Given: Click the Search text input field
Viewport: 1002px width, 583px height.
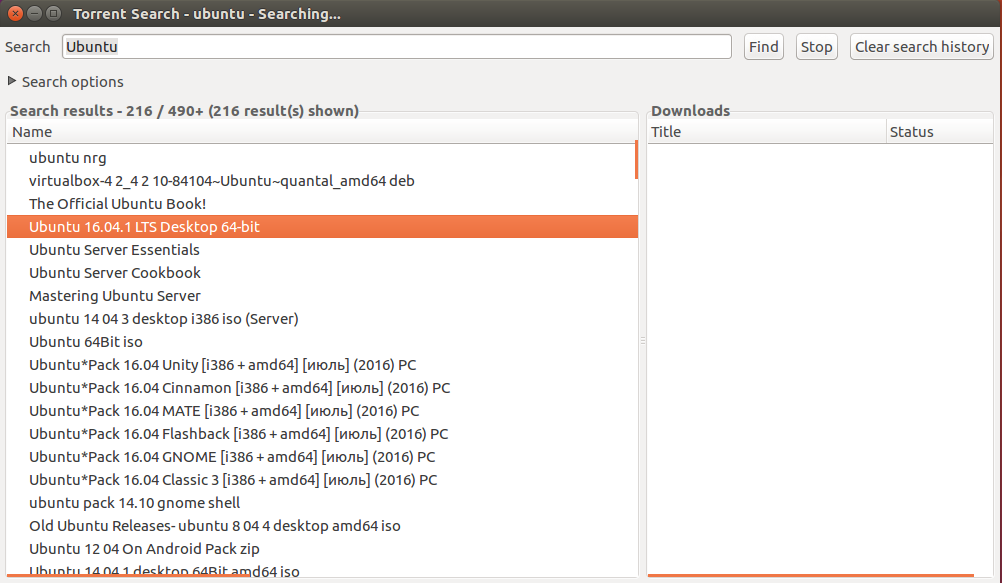Looking at the screenshot, I should click(396, 47).
